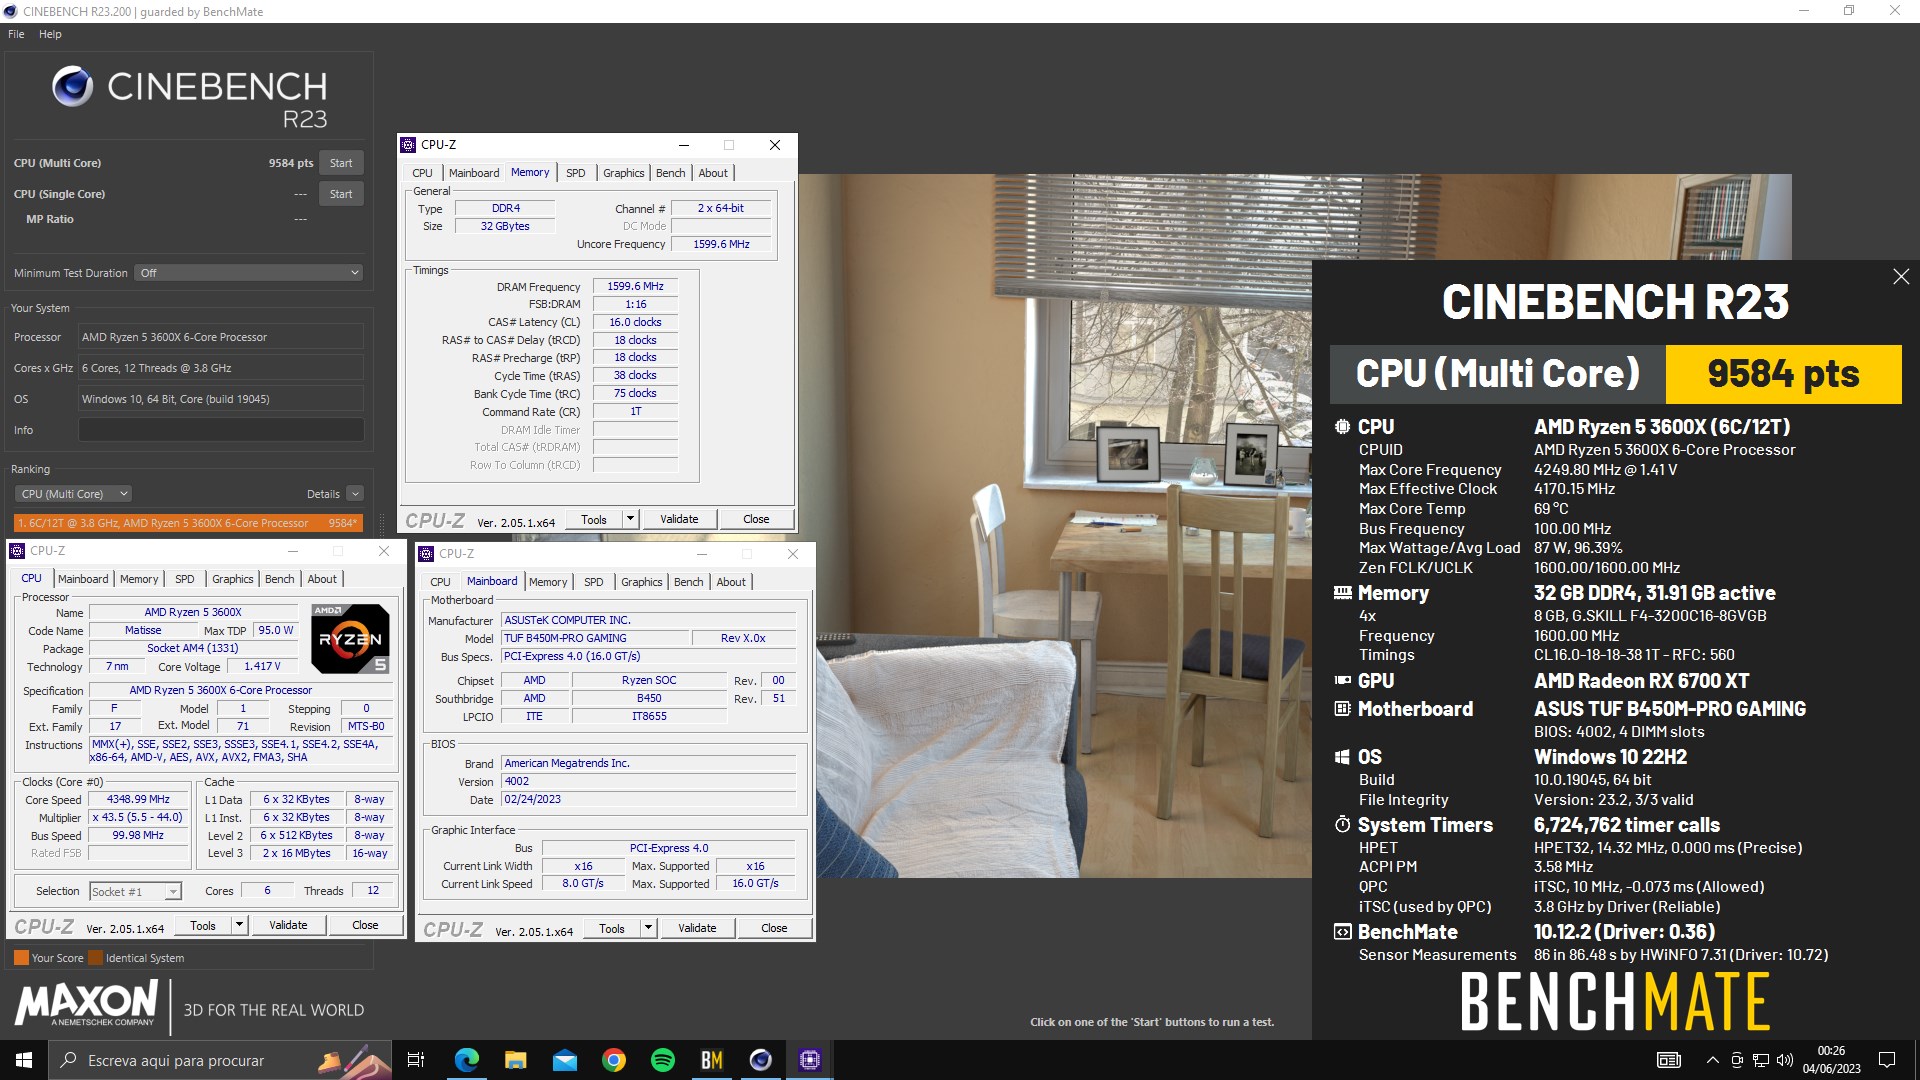The height and width of the screenshot is (1080, 1920).
Task: Switch to CPU-Z taskbar icon
Action: click(x=810, y=1060)
